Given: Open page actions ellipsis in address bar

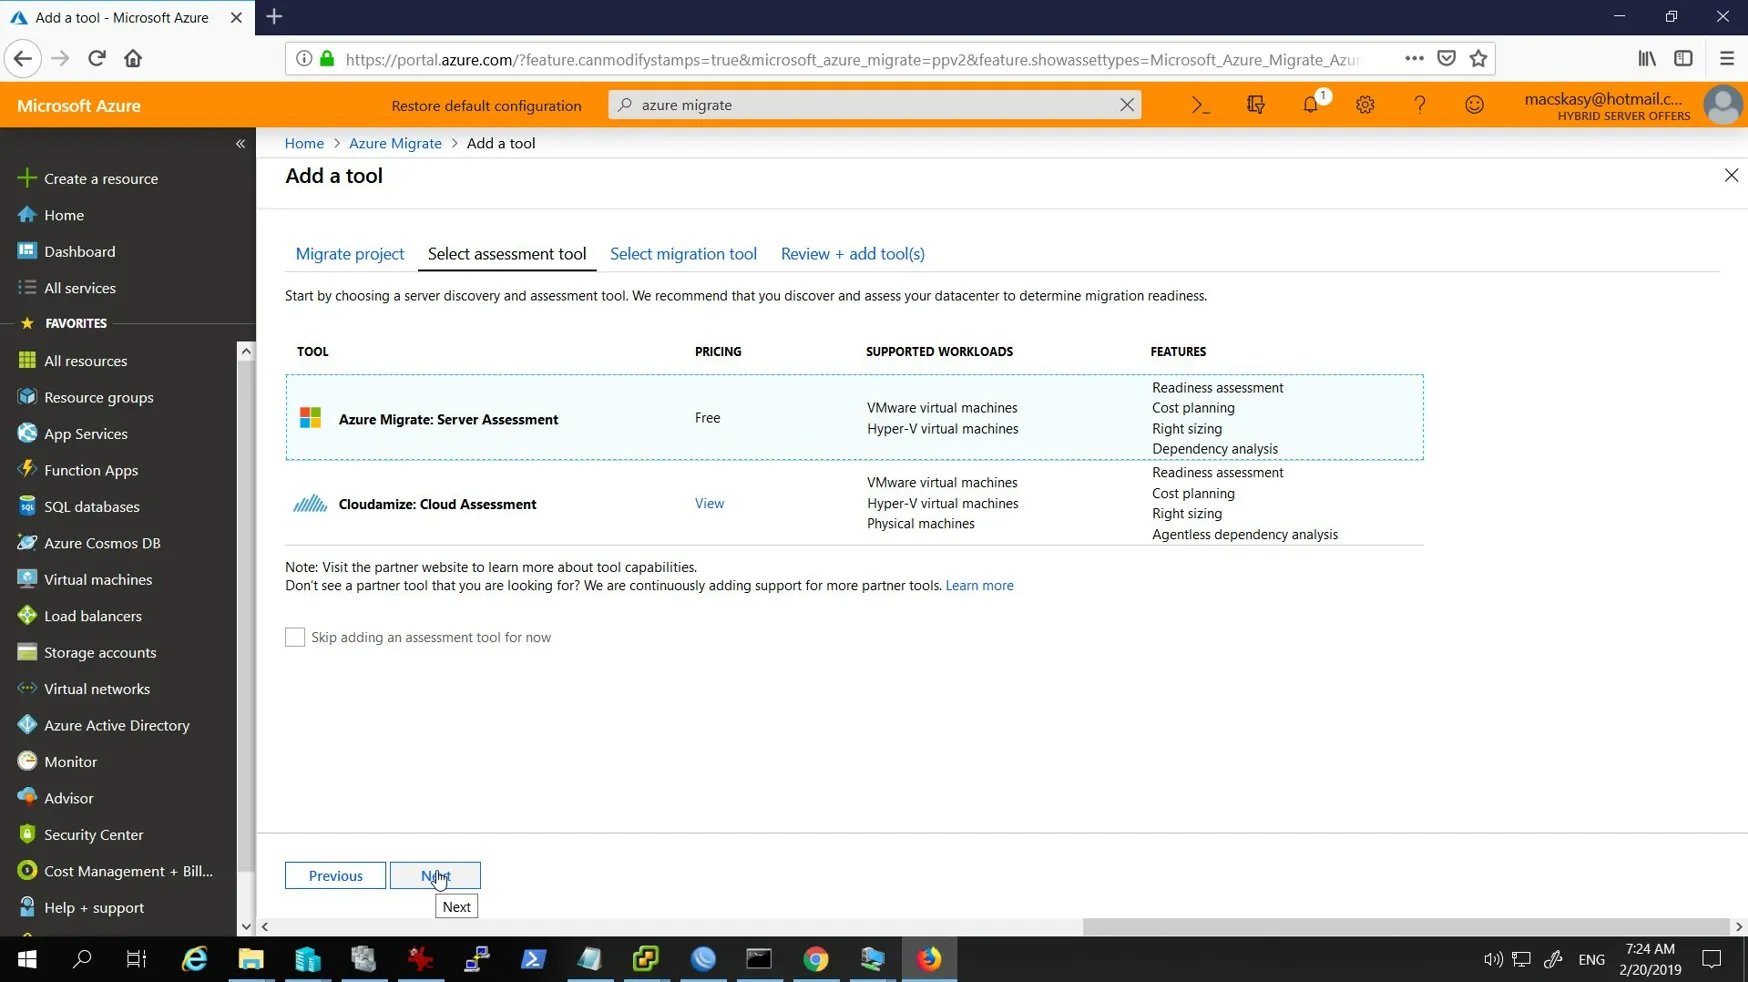Looking at the screenshot, I should pos(1414,59).
